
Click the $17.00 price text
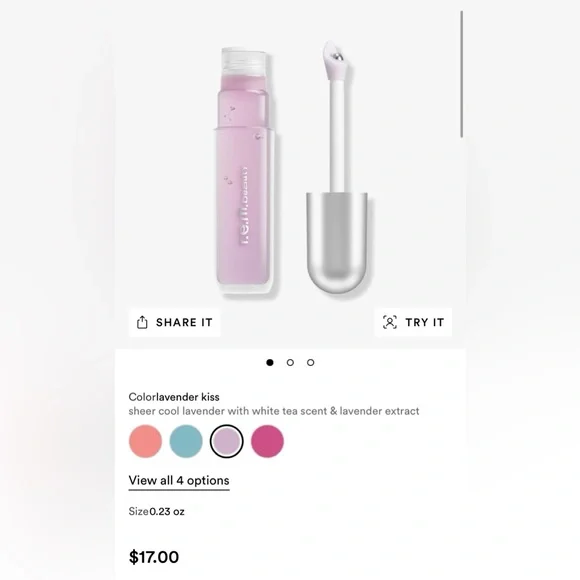[x=154, y=557]
